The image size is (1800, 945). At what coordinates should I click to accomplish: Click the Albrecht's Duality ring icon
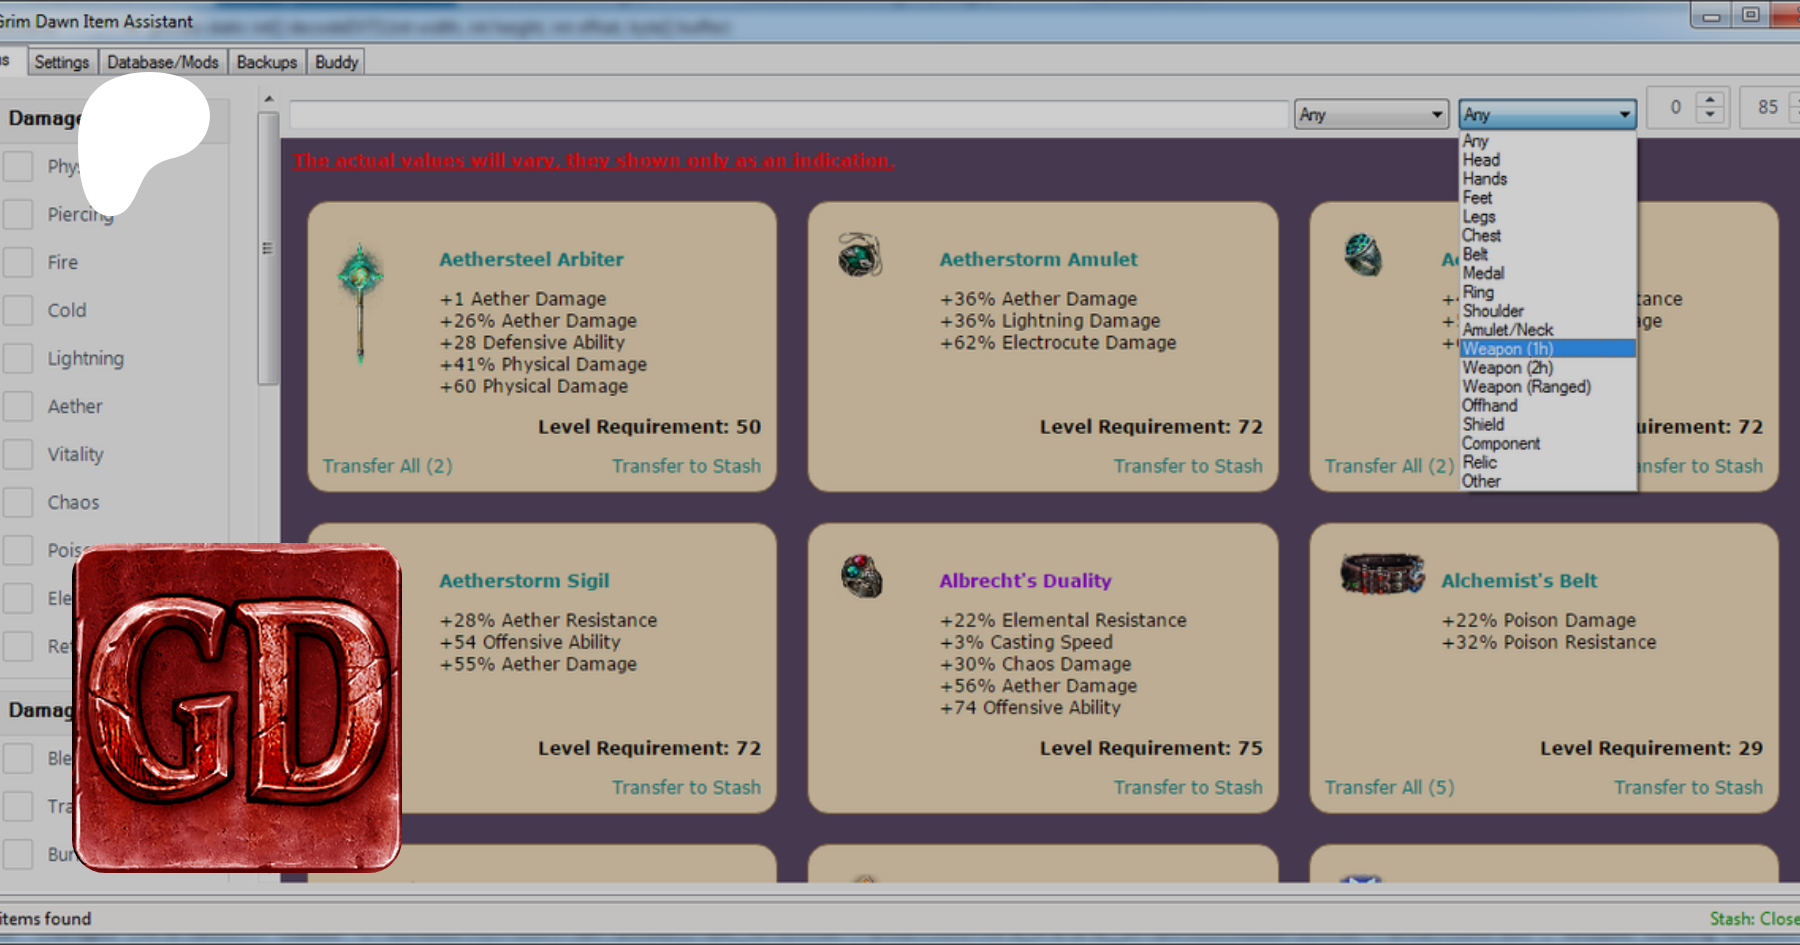(x=861, y=577)
